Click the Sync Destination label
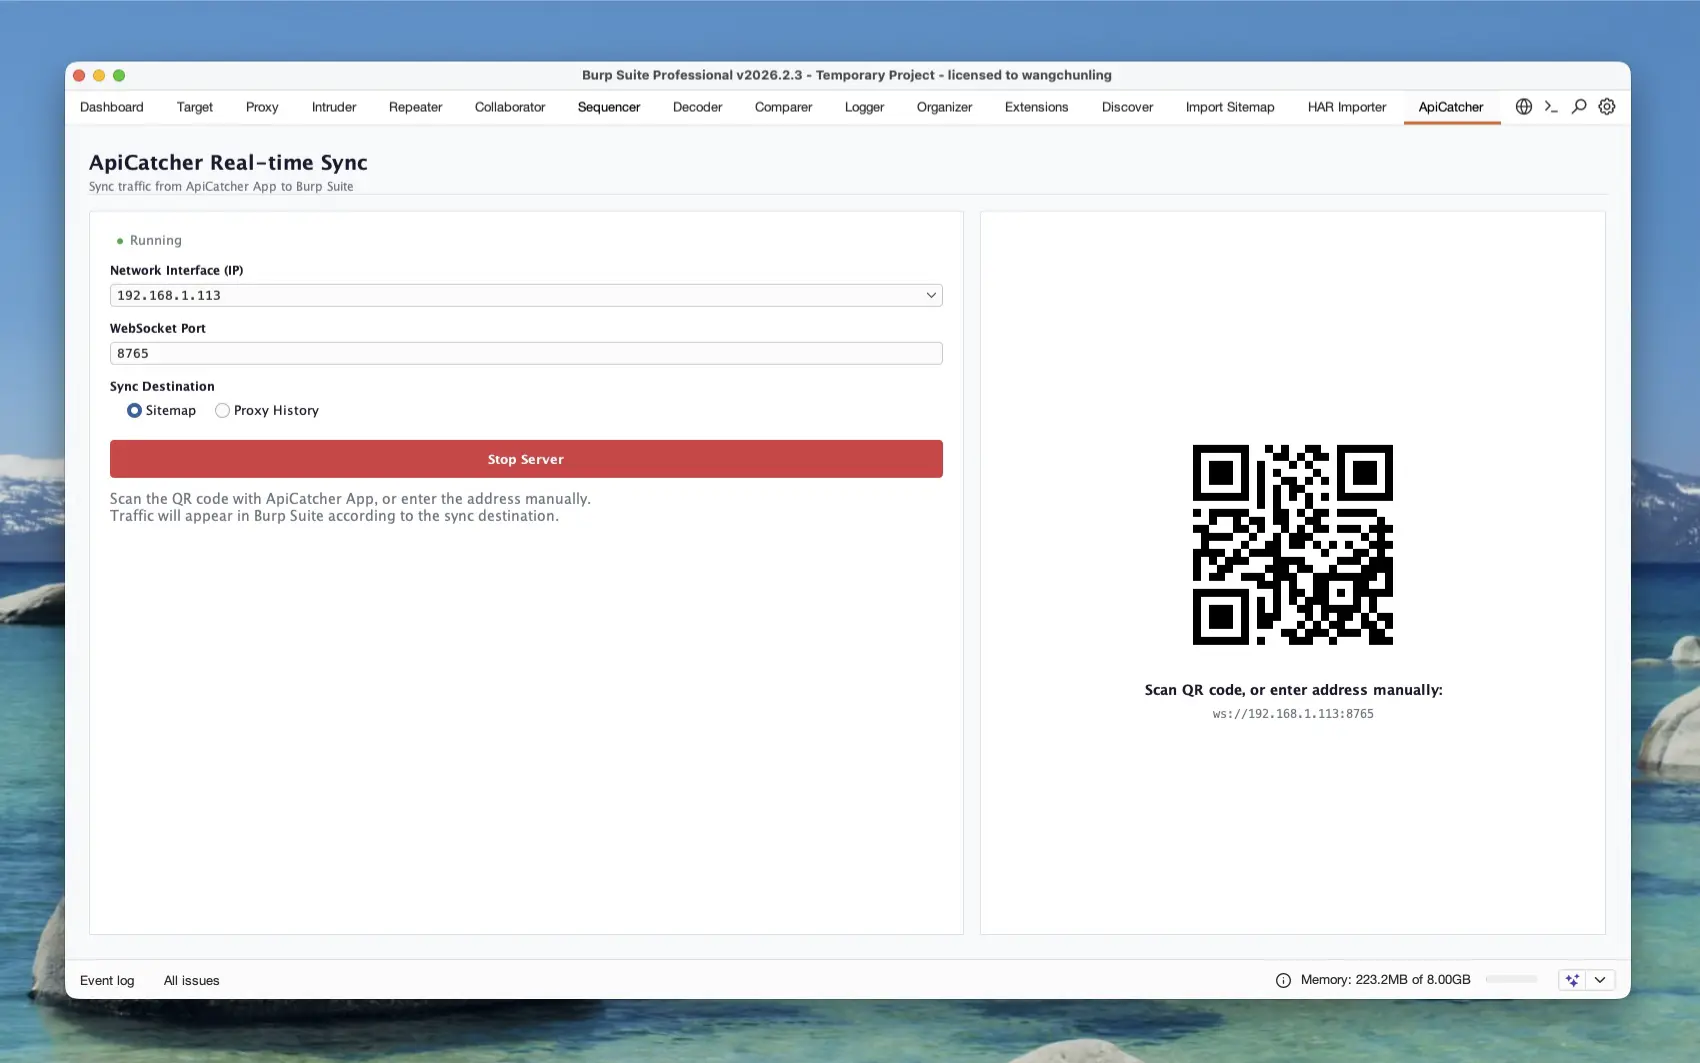Viewport: 1700px width, 1063px height. tap(162, 386)
